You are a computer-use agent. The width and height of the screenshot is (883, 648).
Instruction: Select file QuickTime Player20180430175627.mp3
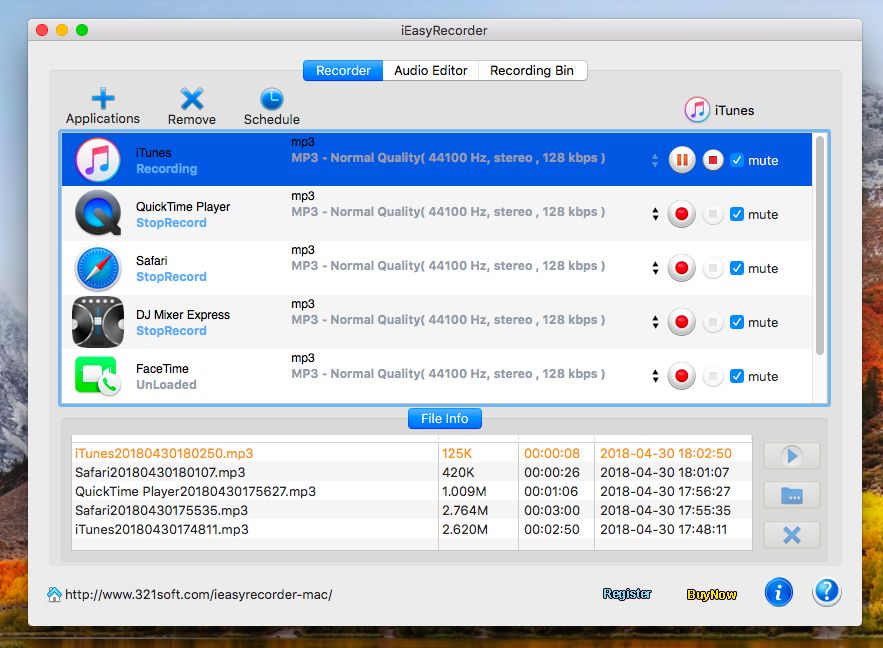pos(195,491)
